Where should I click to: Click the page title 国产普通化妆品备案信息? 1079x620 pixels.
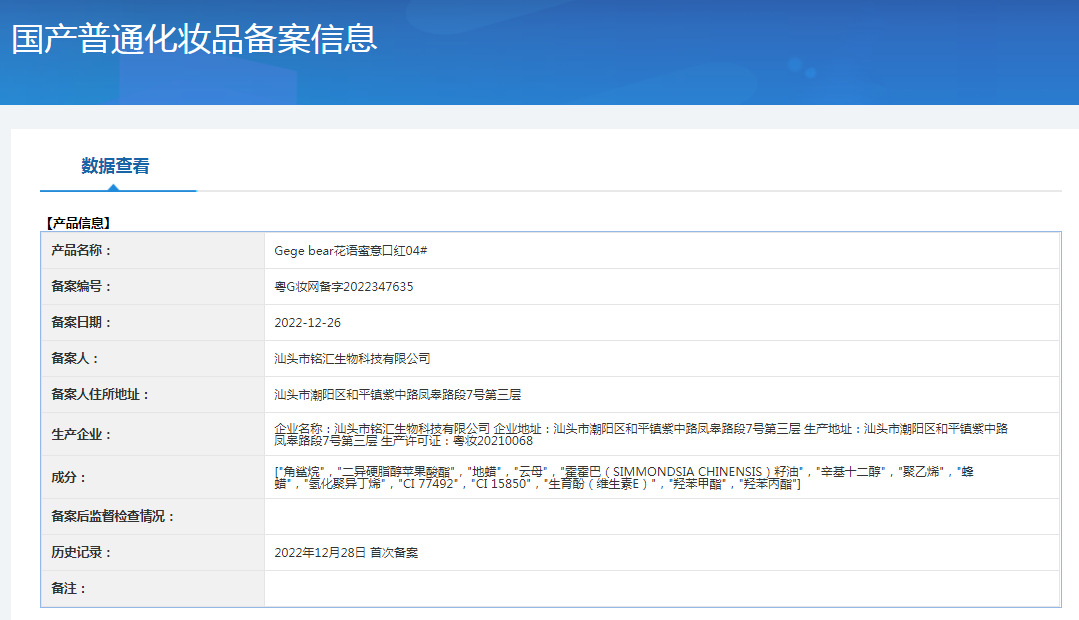pyautogui.click(x=195, y=39)
